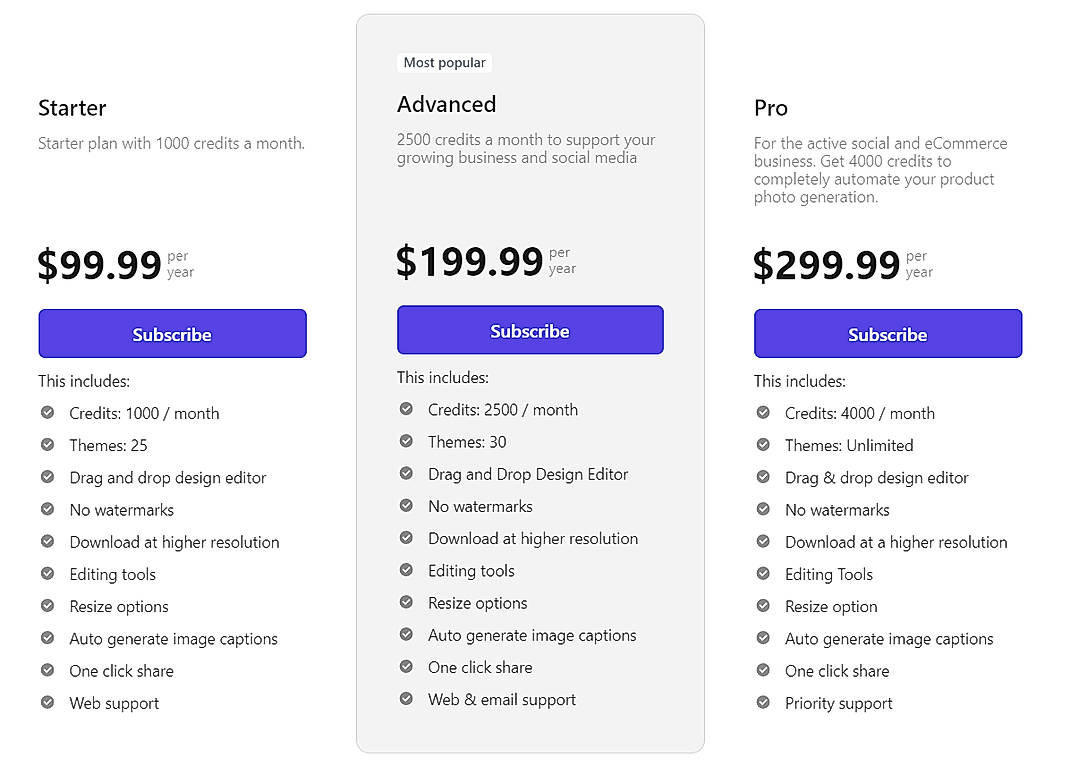
Task: Subscribe to the Advanced plan
Action: pos(530,329)
